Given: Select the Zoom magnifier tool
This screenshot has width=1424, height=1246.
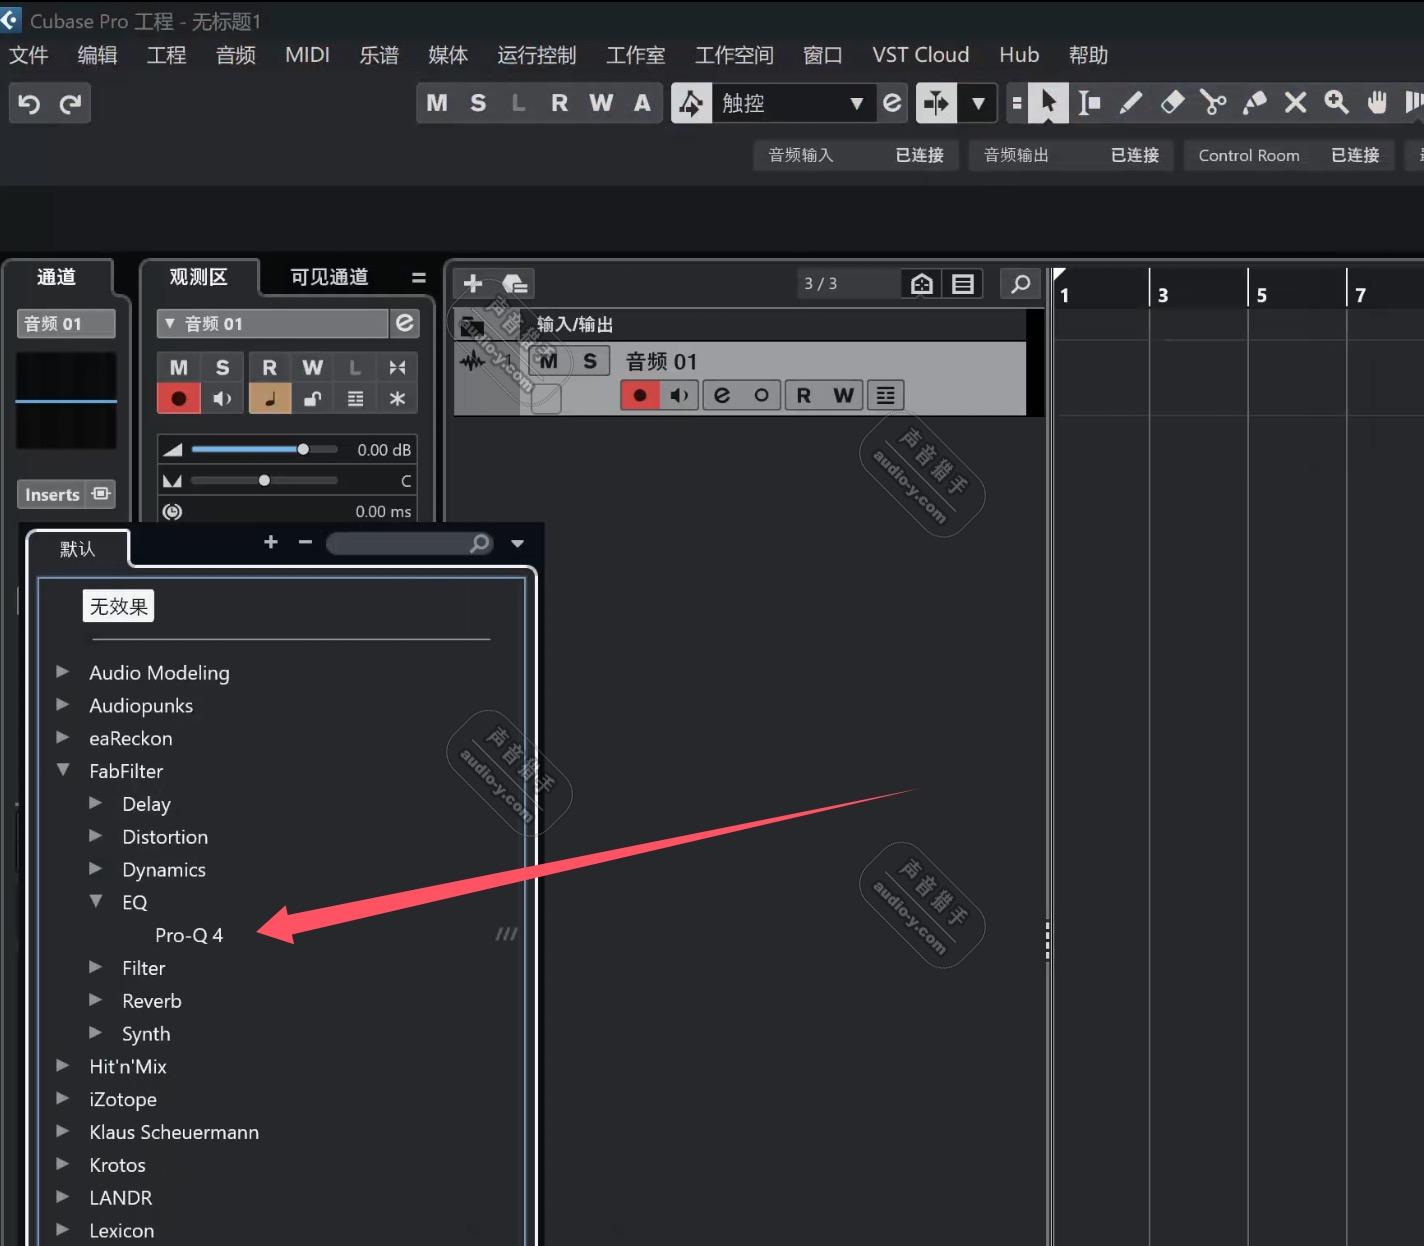Looking at the screenshot, I should 1336,102.
